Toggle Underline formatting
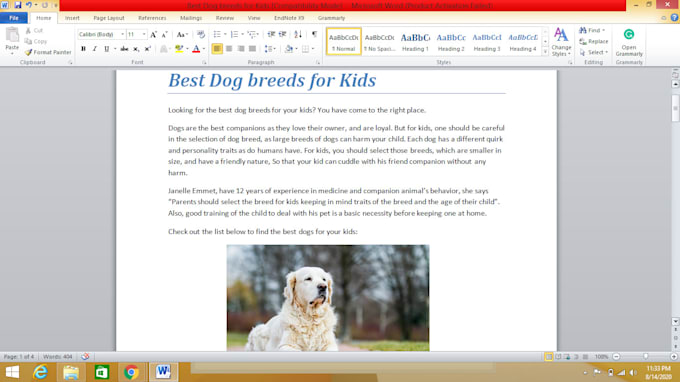 pyautogui.click(x=106, y=49)
